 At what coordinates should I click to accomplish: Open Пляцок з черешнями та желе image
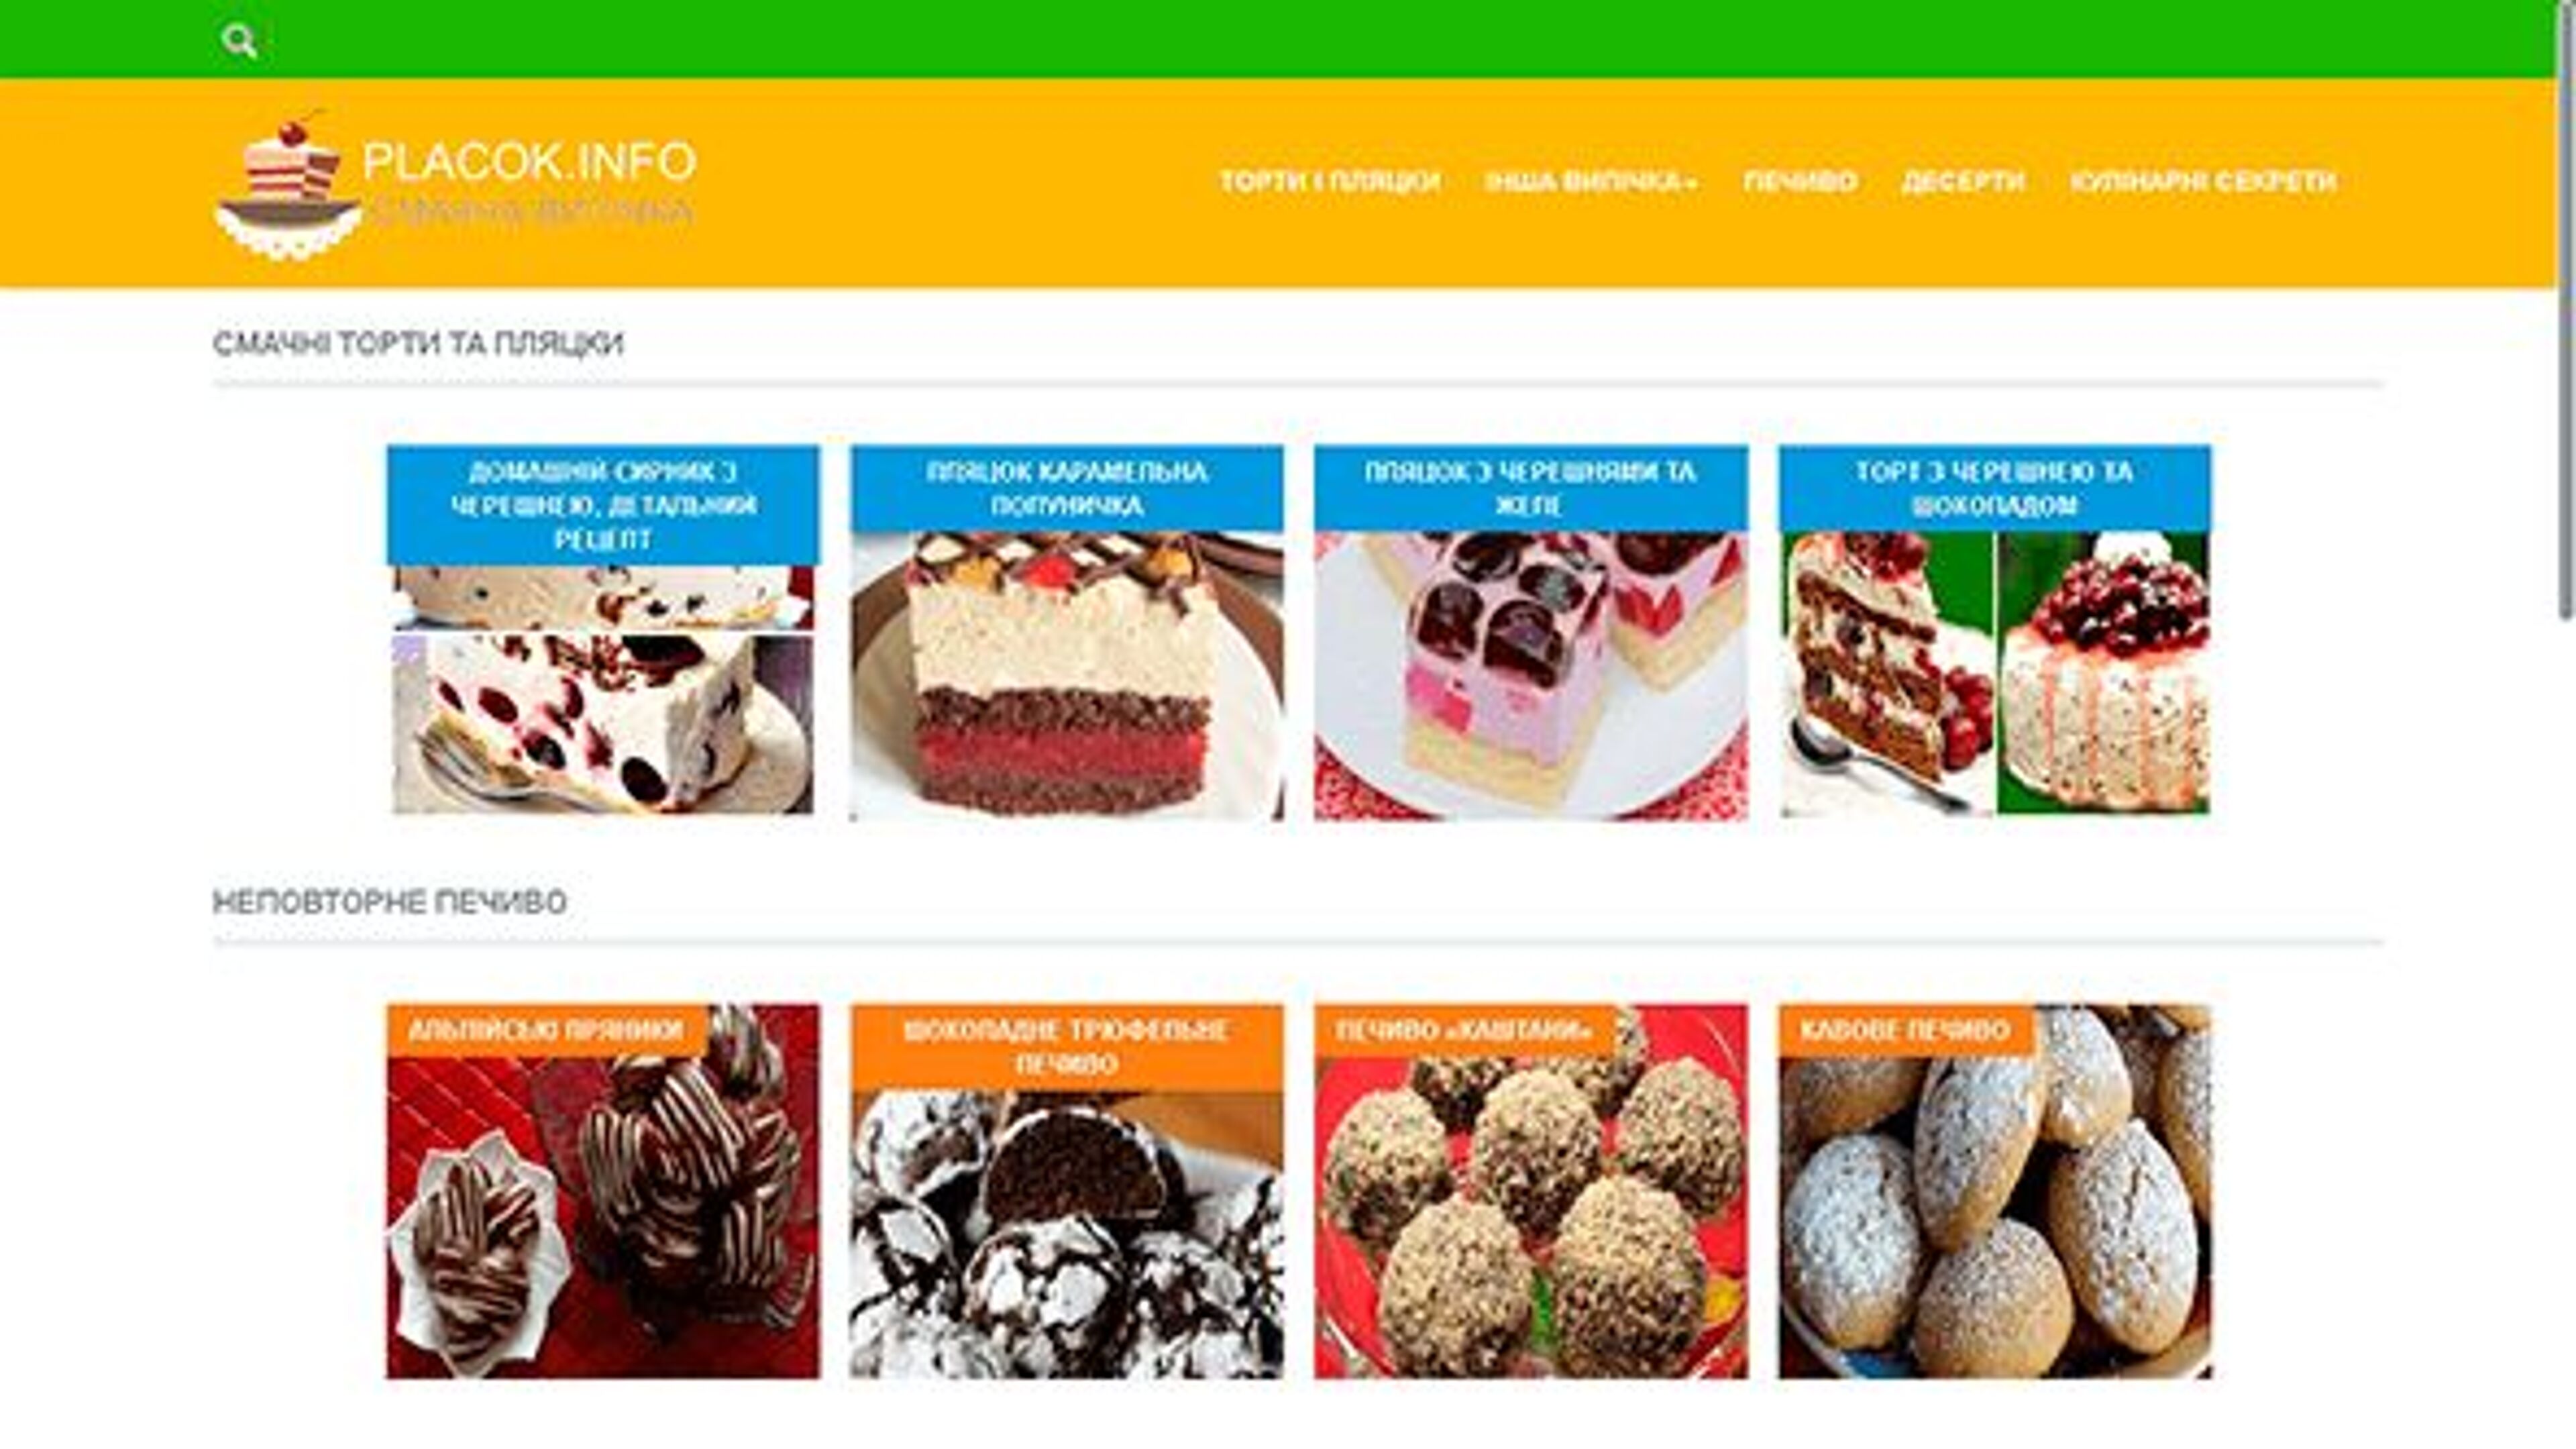click(x=1531, y=676)
